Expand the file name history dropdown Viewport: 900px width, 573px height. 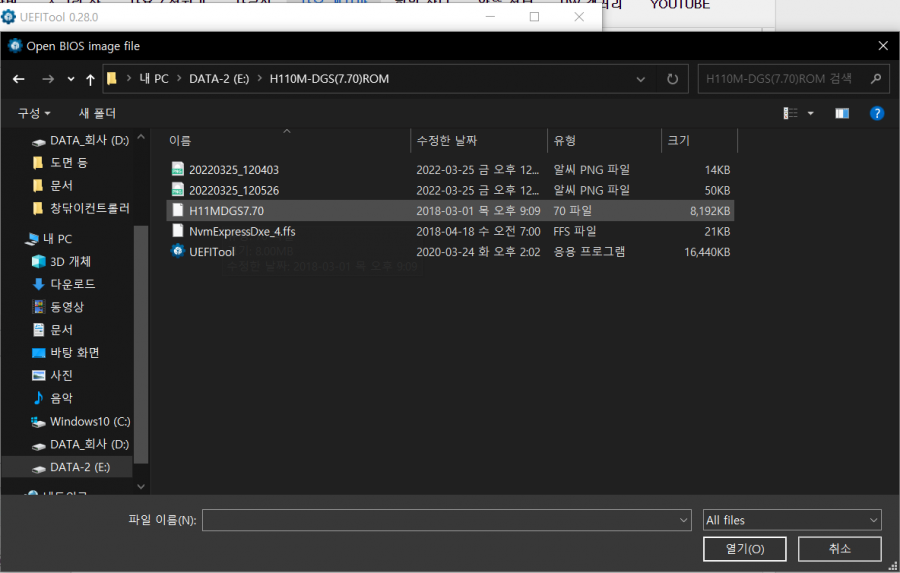click(683, 520)
